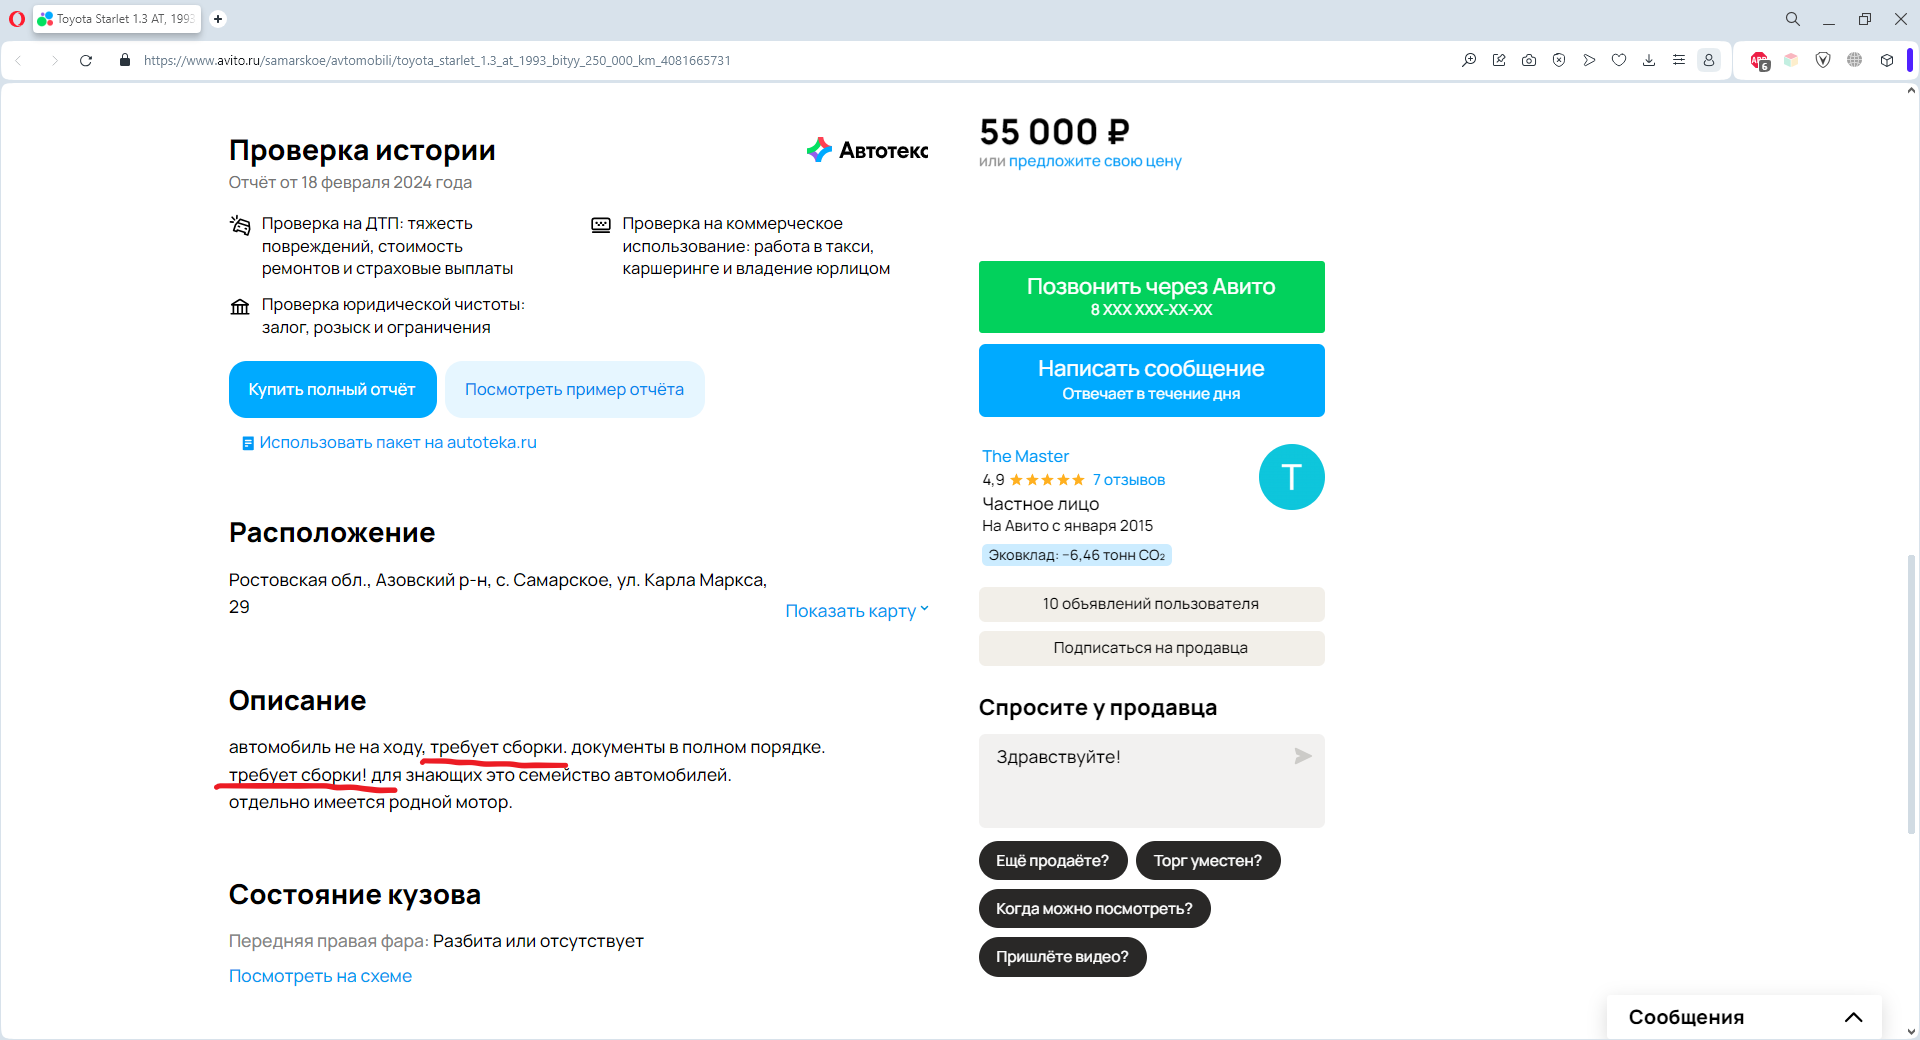Screen dimensions: 1920x1040
Task: Open the new tab plus button
Action: click(218, 19)
